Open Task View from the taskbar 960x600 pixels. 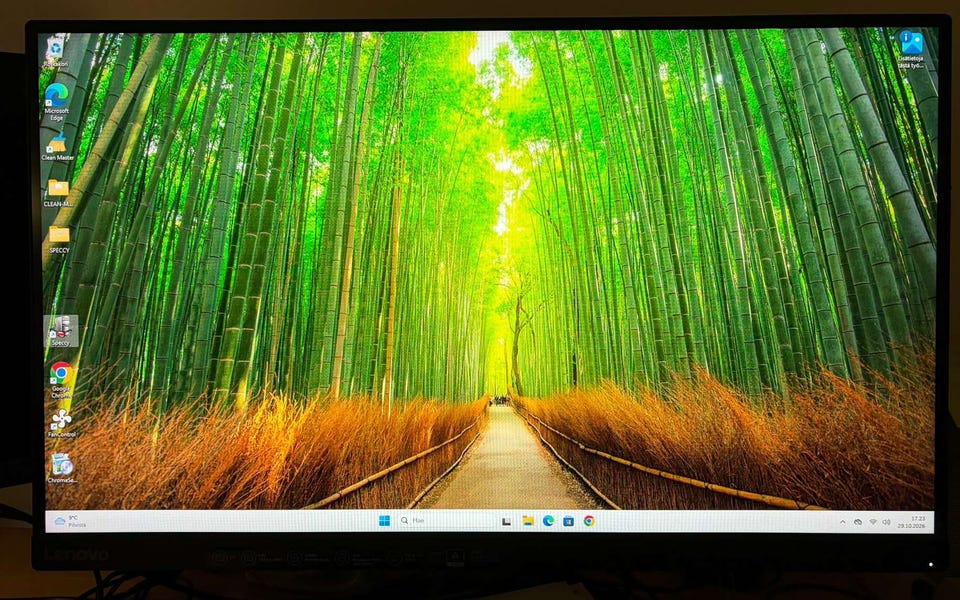coord(506,521)
